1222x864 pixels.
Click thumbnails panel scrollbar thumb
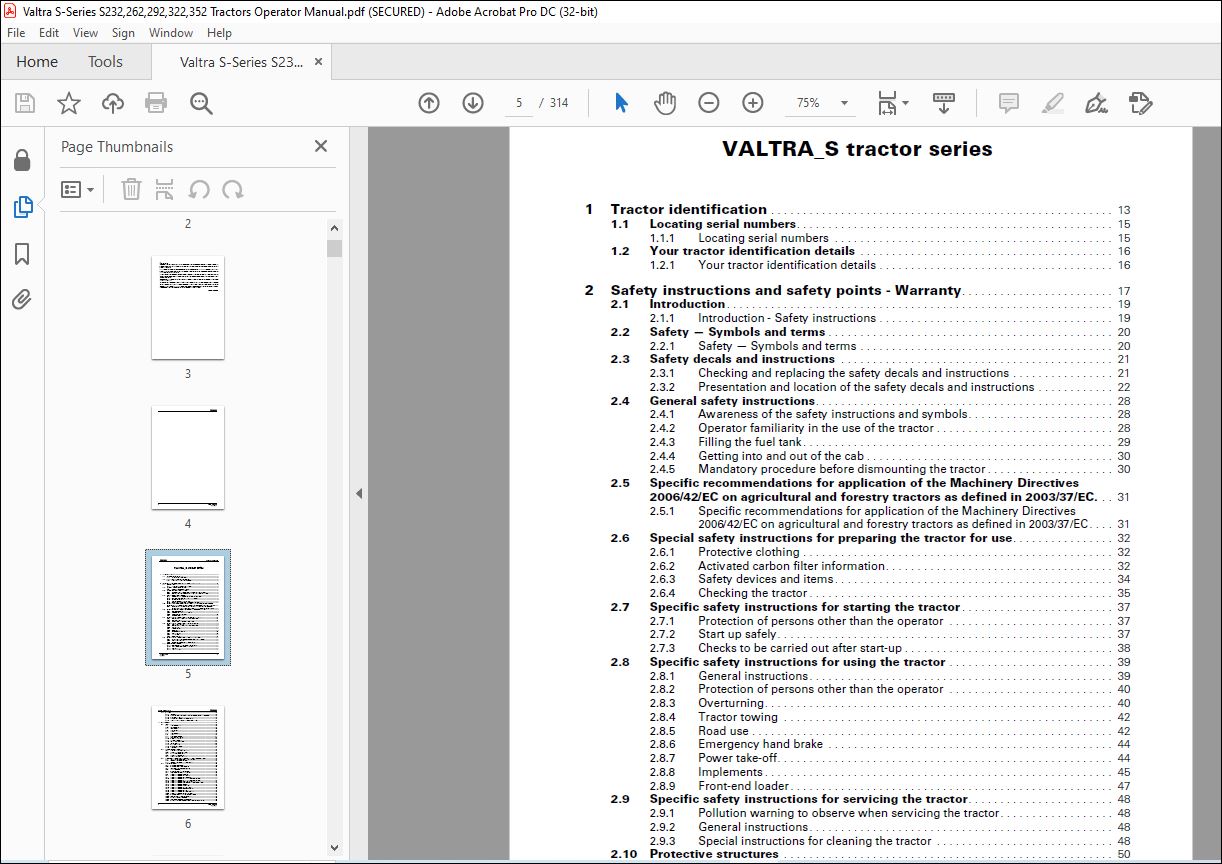coord(334,248)
